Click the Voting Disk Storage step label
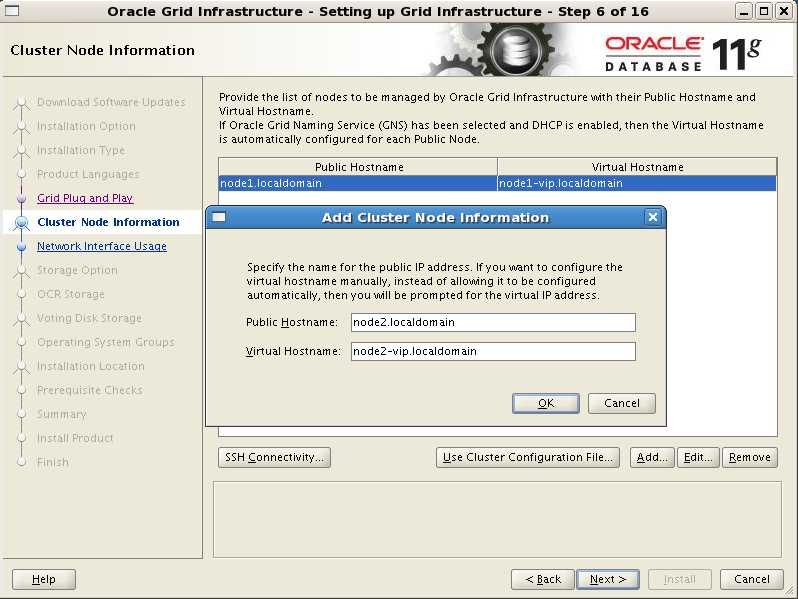The image size is (798, 599). (x=90, y=318)
